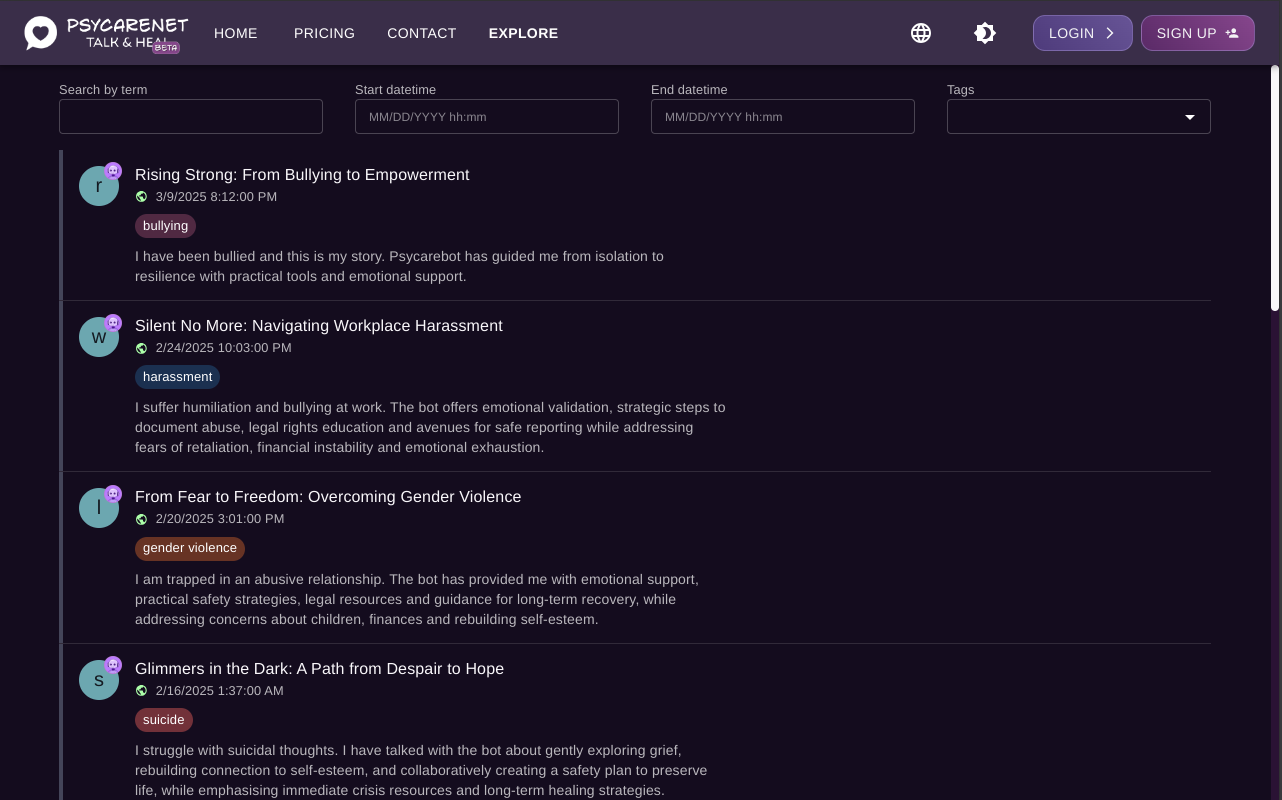Click bot badge on the 'w' avatar
The image size is (1282, 800).
pos(113,322)
